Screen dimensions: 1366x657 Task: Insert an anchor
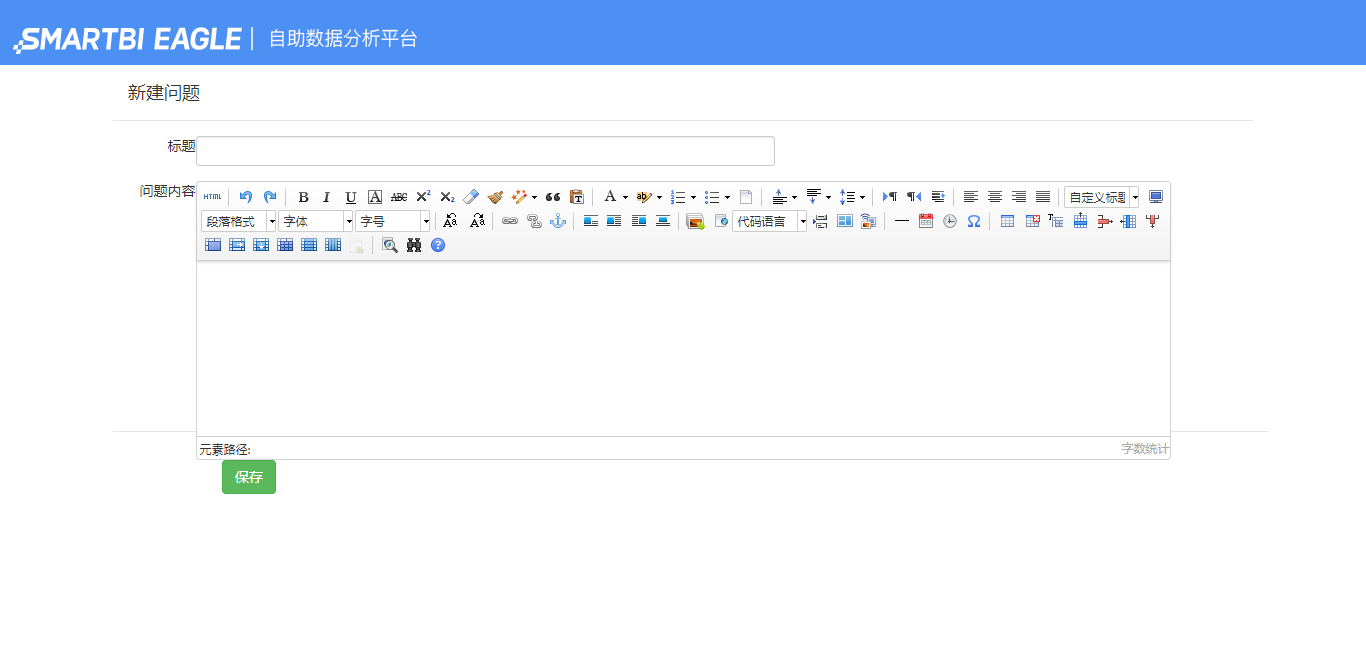558,221
